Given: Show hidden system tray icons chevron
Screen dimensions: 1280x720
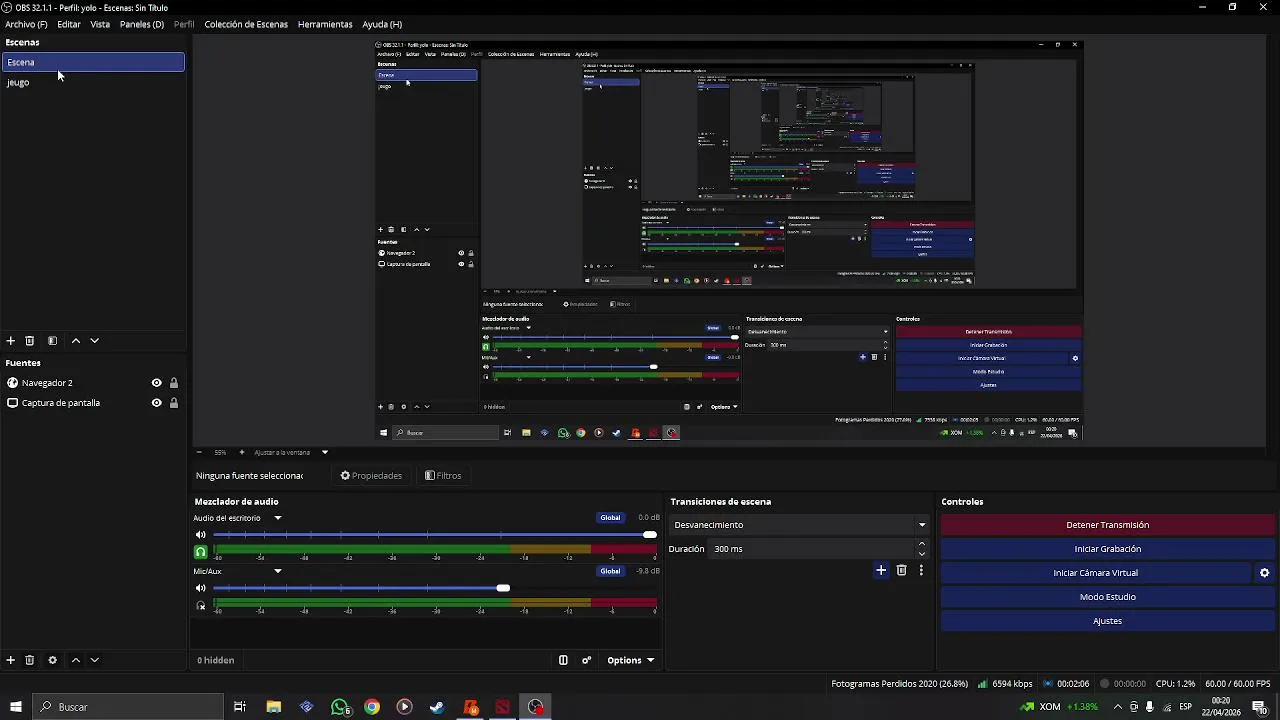Looking at the screenshot, I should coord(1117,707).
